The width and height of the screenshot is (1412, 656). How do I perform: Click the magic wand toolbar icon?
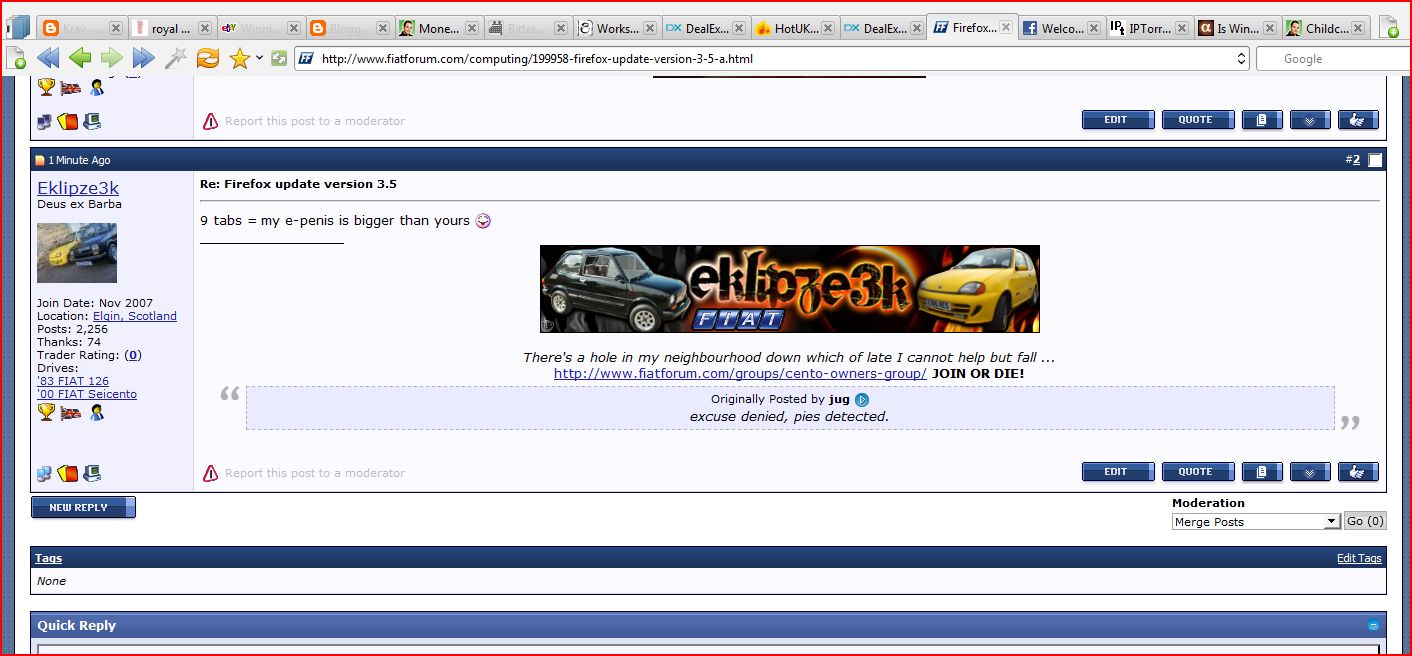point(176,58)
